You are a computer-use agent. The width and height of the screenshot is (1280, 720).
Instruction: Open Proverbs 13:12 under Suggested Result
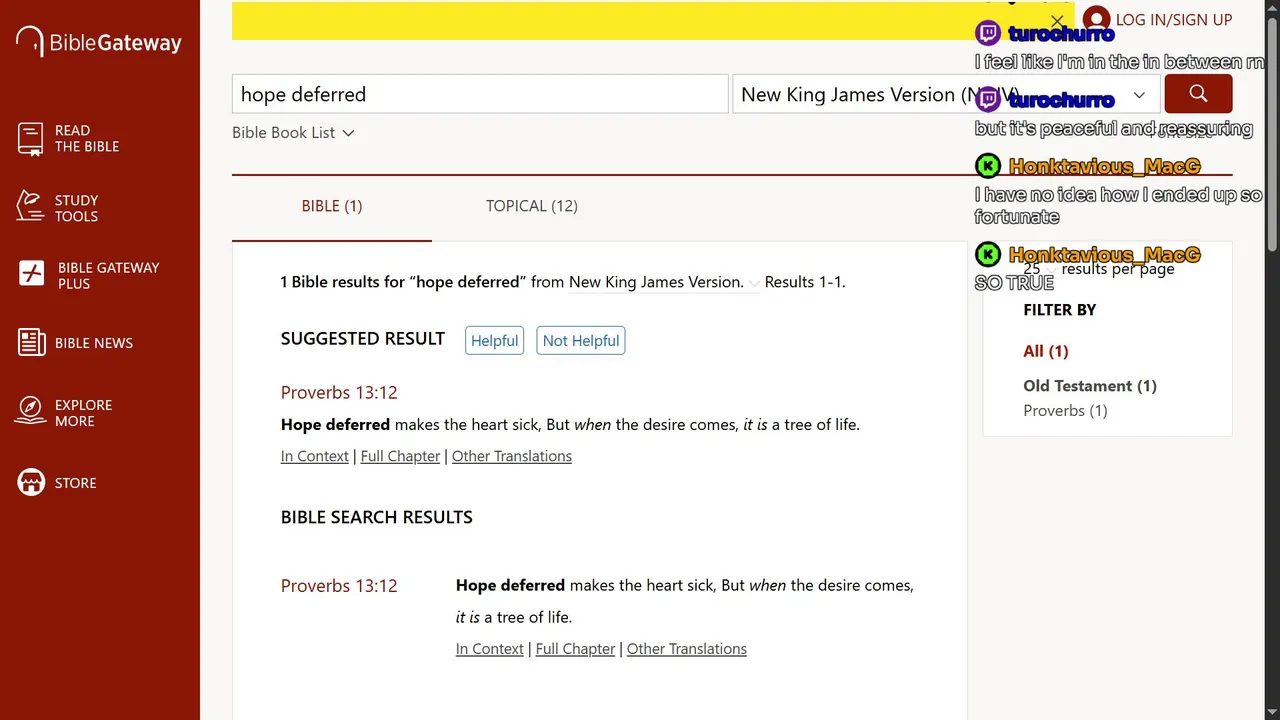339,392
